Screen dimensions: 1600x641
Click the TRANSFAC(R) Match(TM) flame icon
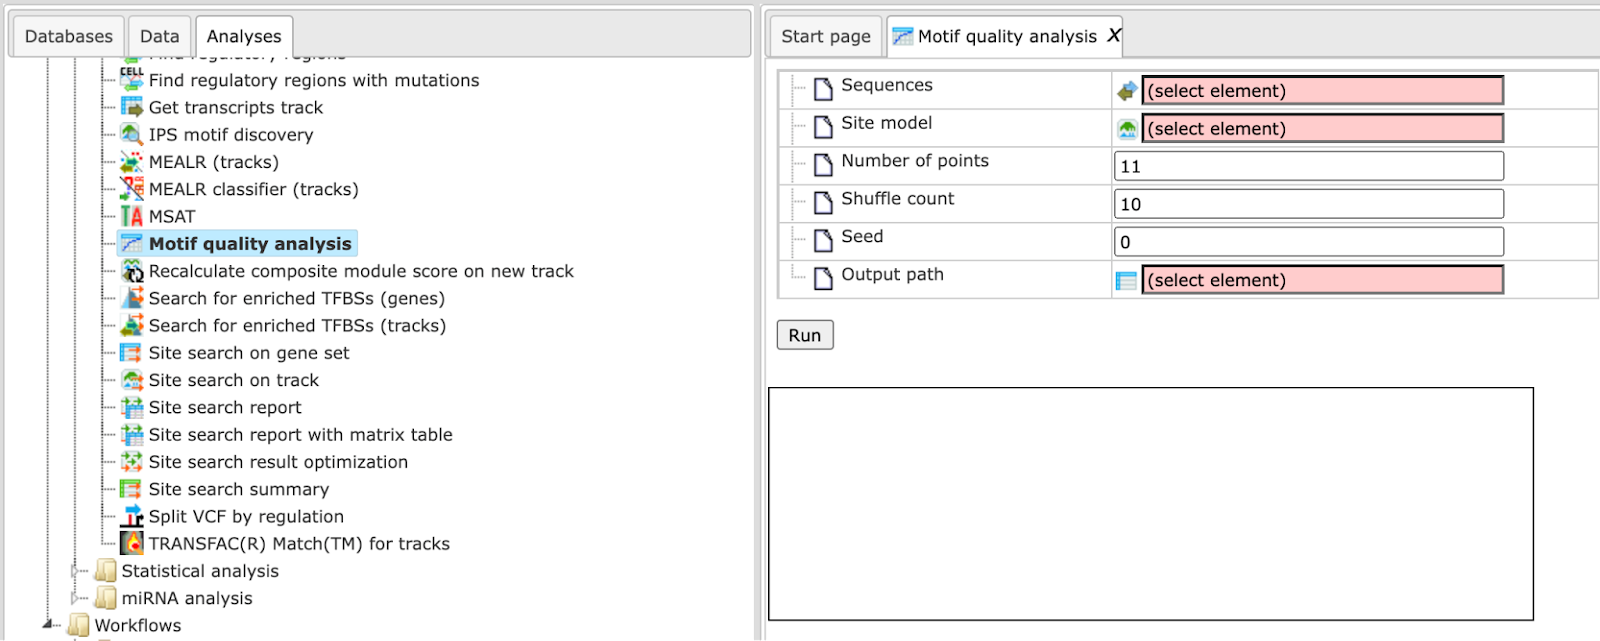coord(132,543)
